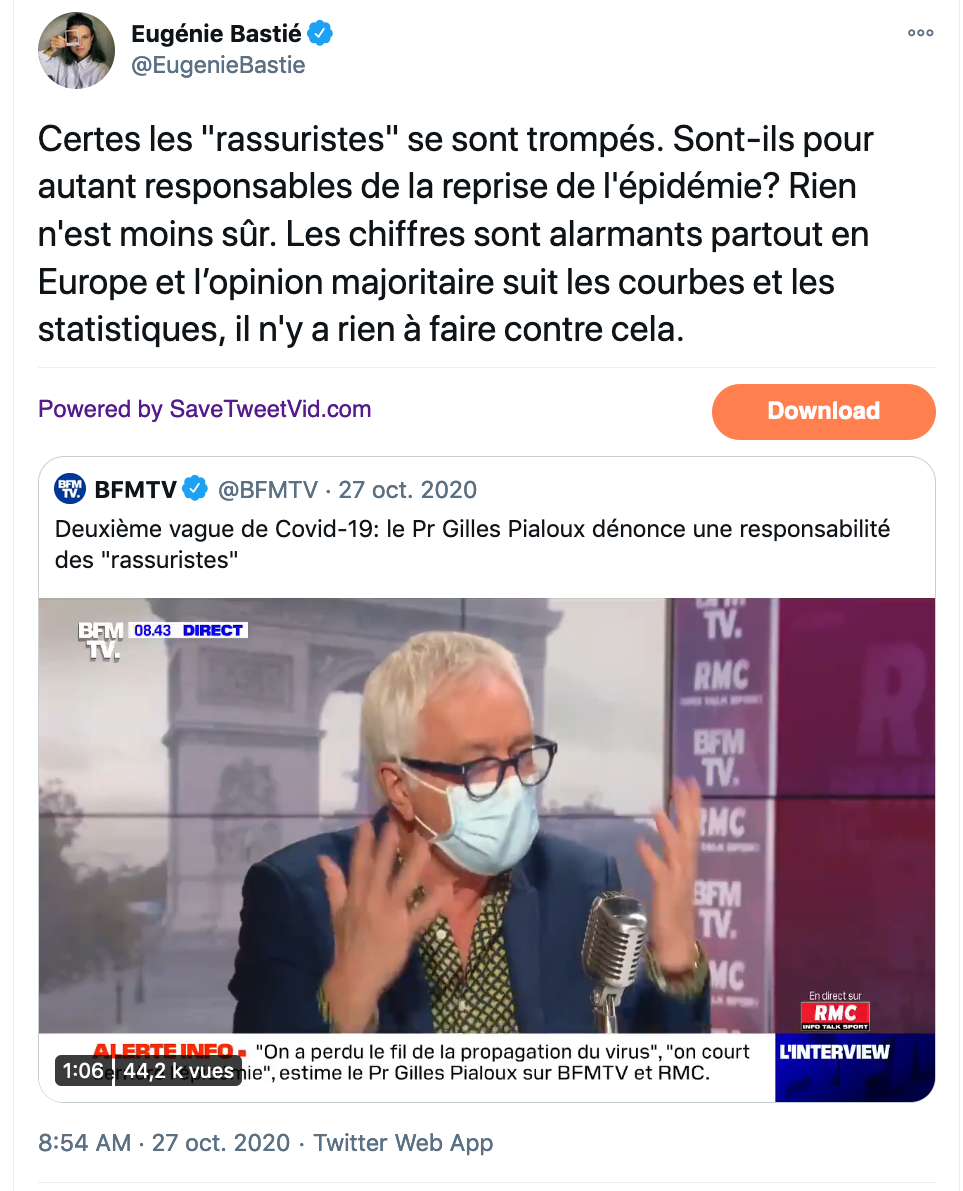Click the BFMTV round avatar logo
Viewport: 963px width, 1191px height.
(x=70, y=488)
